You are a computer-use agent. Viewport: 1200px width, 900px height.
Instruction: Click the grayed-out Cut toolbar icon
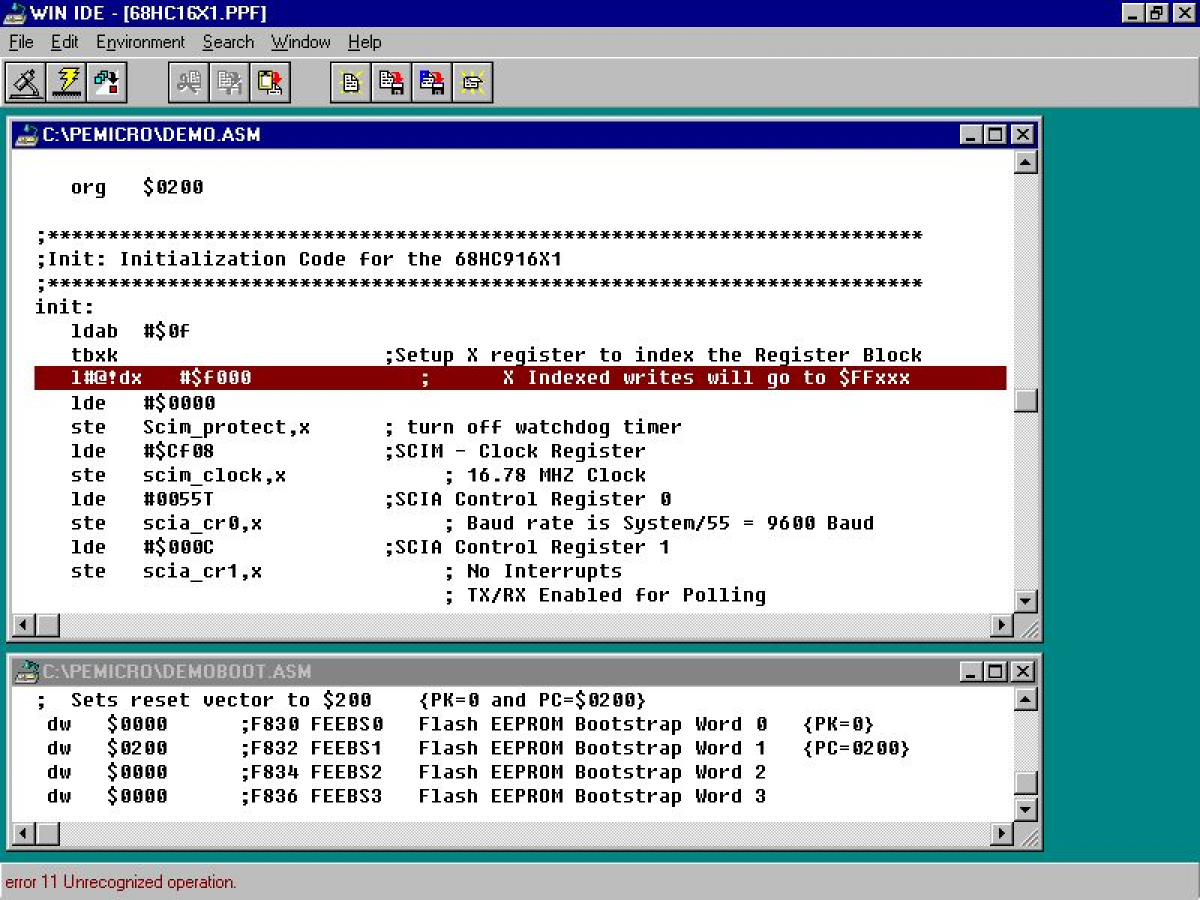tap(188, 82)
